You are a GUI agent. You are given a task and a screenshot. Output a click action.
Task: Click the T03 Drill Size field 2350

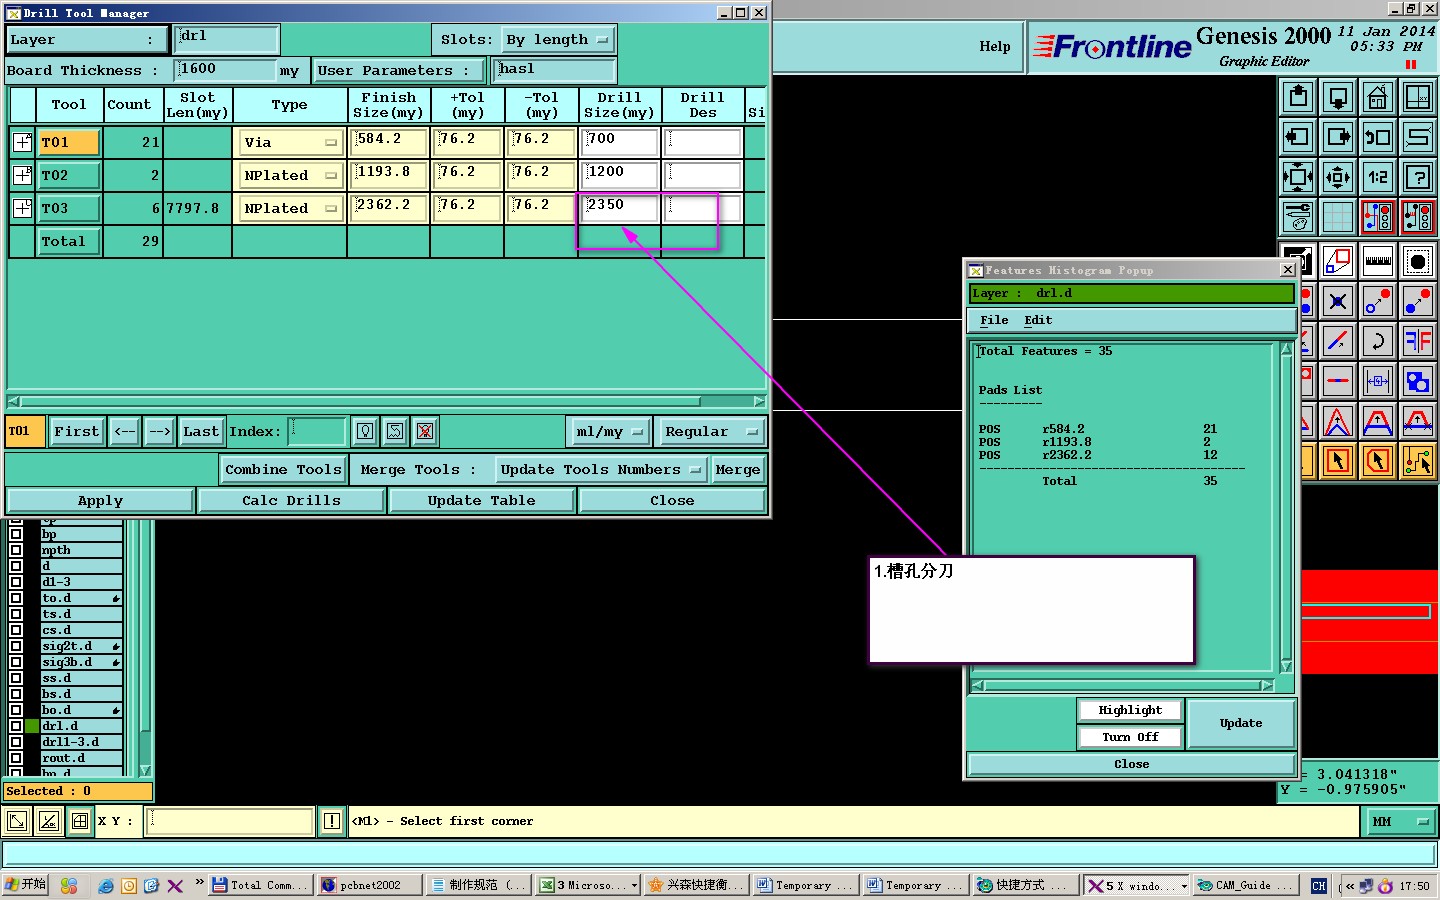(619, 206)
